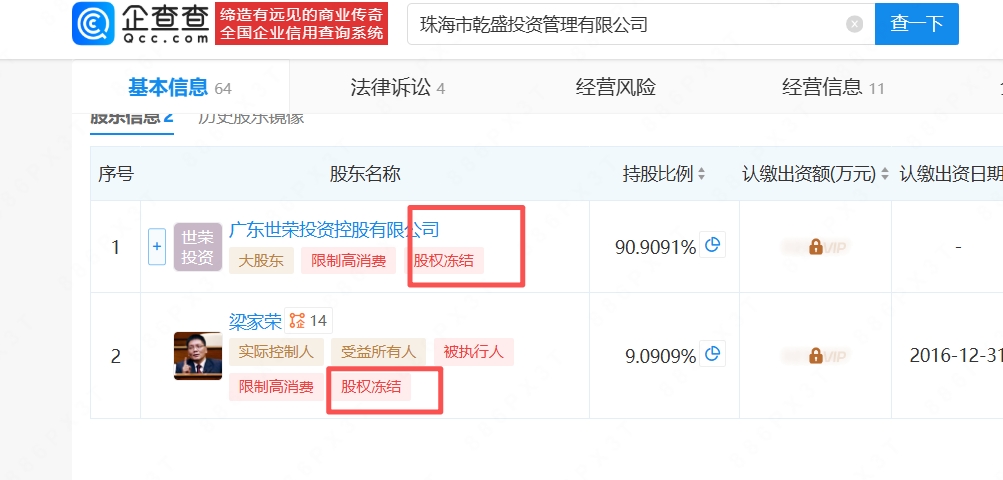Click 股权冻结 tag for 梁家荣
The image size is (1003, 480).
tap(371, 387)
